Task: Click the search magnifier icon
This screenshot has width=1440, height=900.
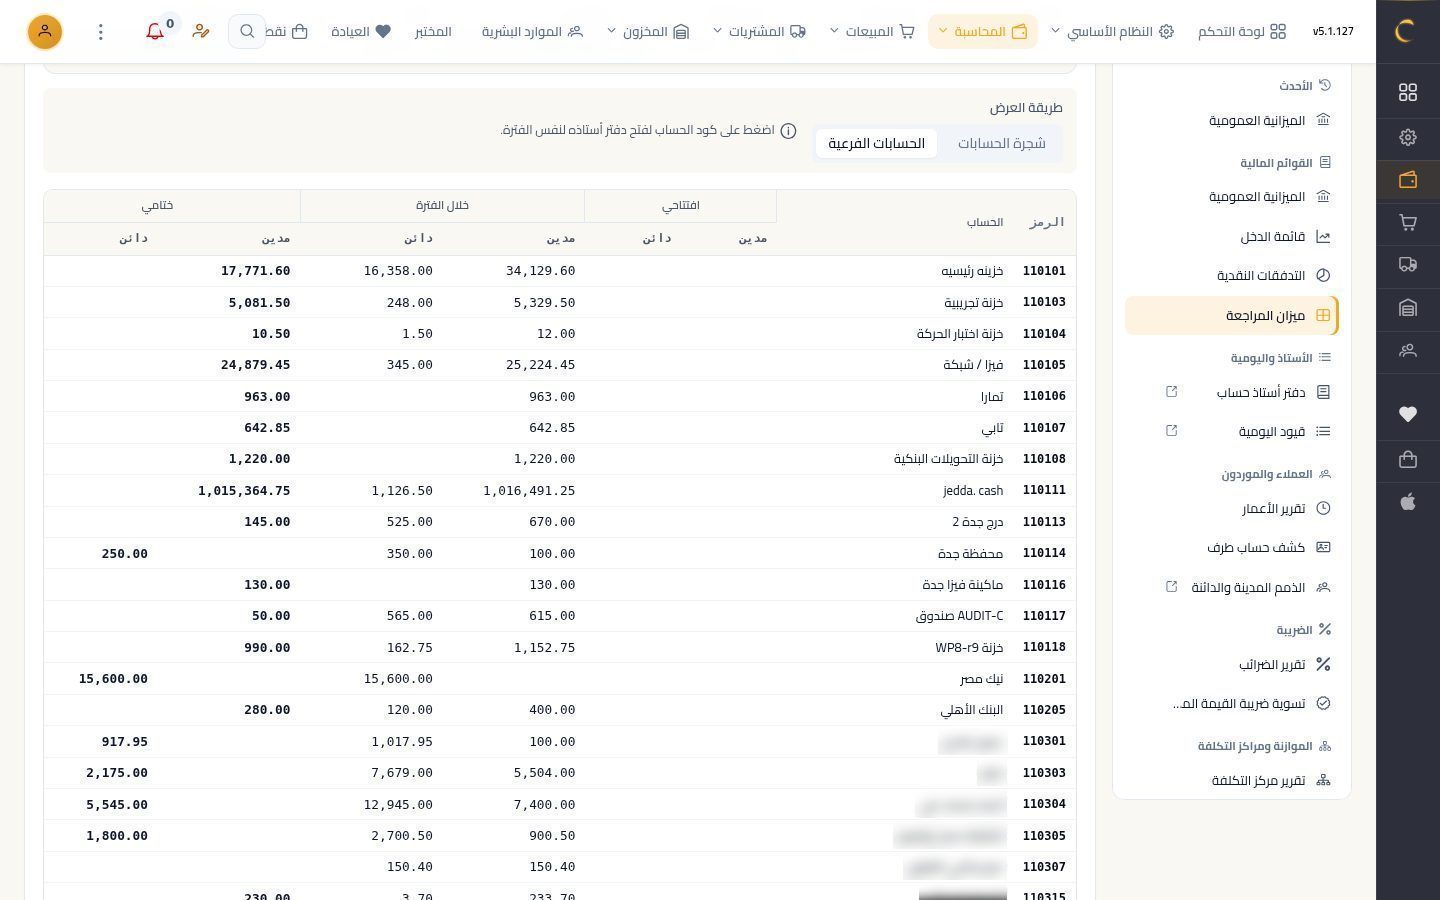Action: click(247, 32)
